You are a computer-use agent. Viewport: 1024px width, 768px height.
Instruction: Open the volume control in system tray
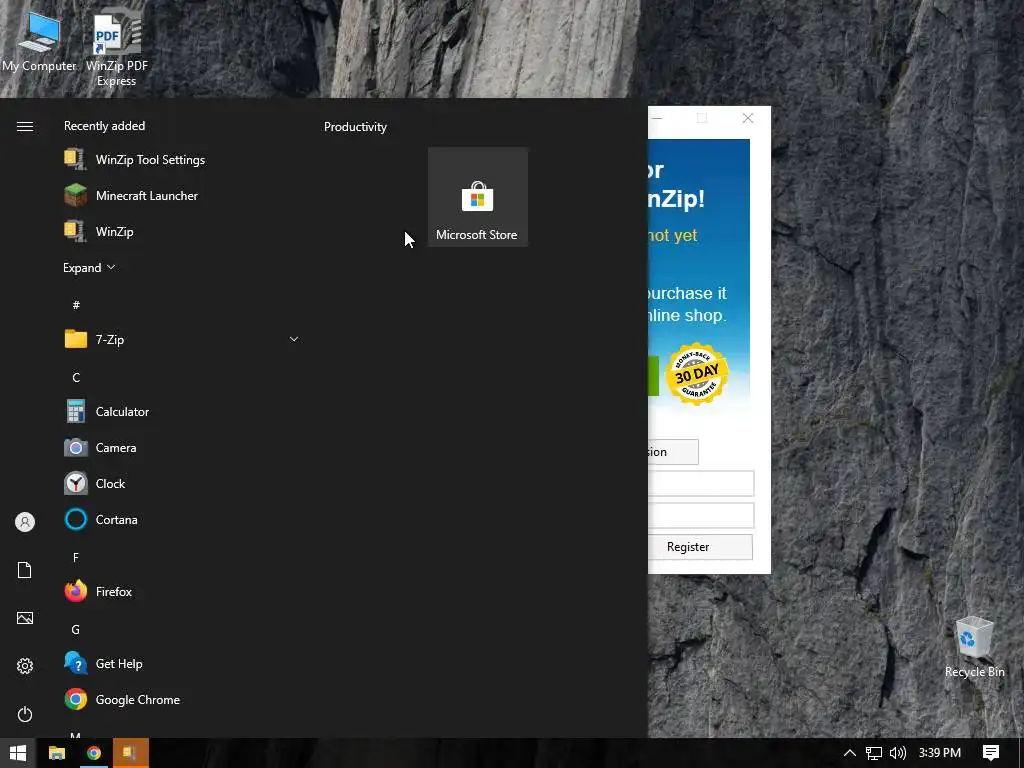click(898, 753)
